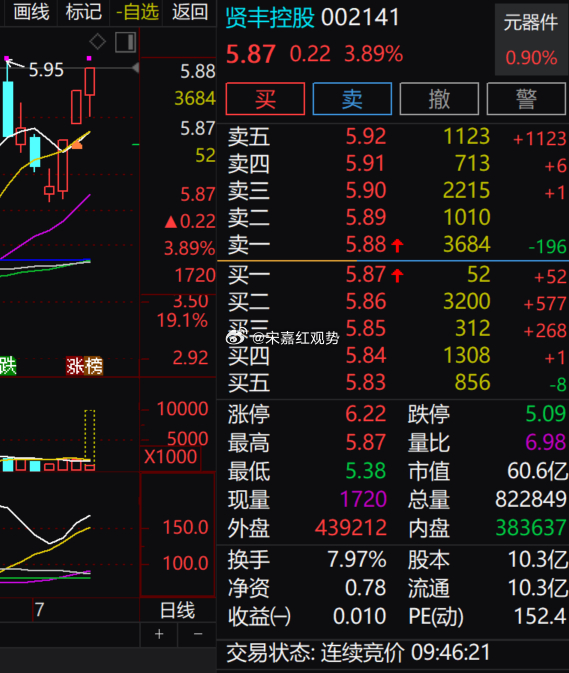Click the 交易状态 连续竞价 status line
Image resolution: width=569 pixels, height=673 pixels.
point(358,653)
